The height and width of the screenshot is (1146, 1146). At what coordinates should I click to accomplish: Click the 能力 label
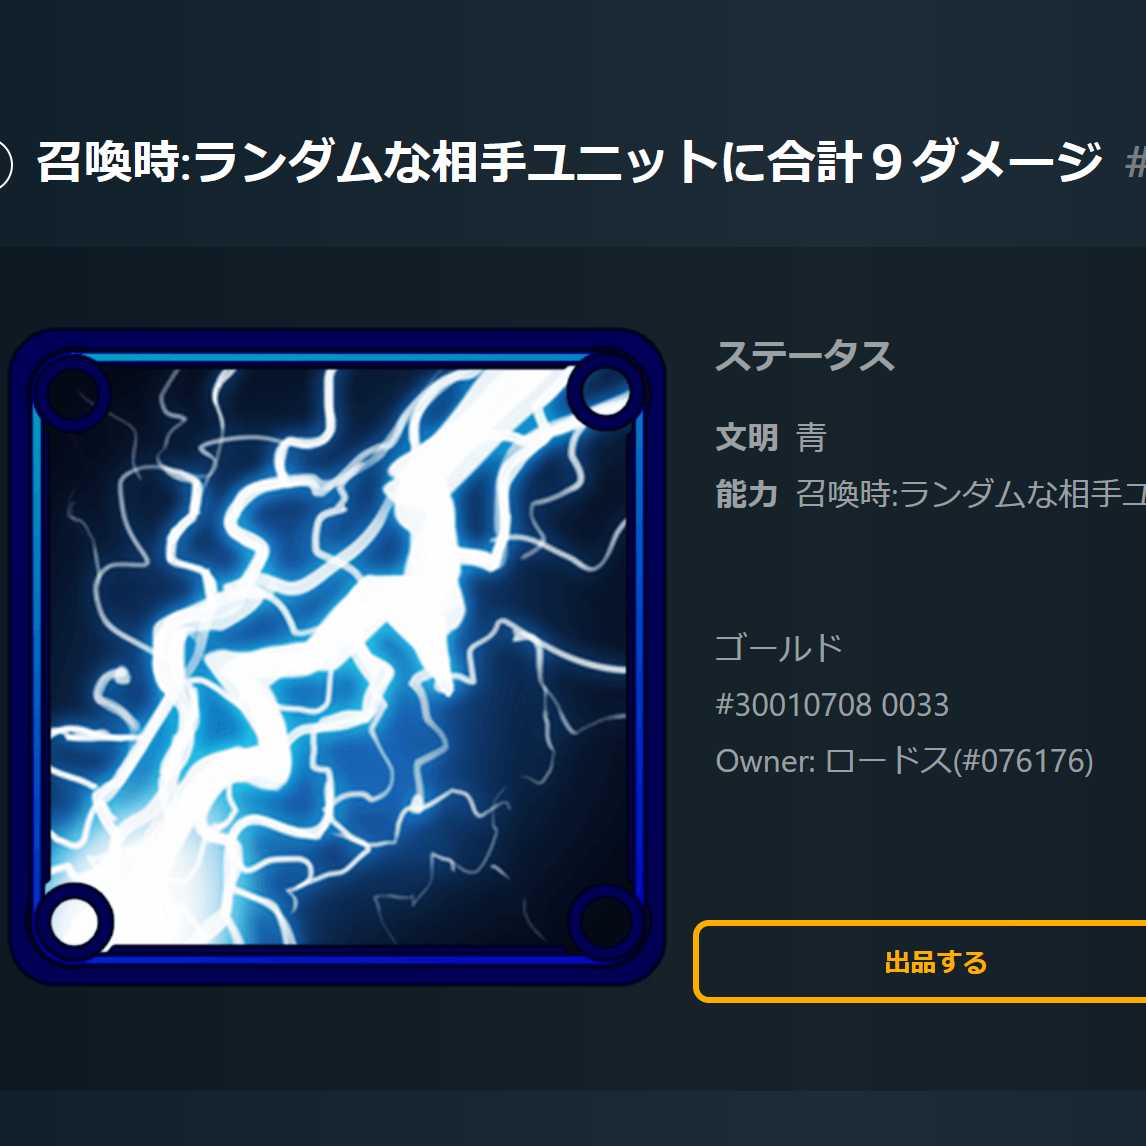pyautogui.click(x=746, y=494)
